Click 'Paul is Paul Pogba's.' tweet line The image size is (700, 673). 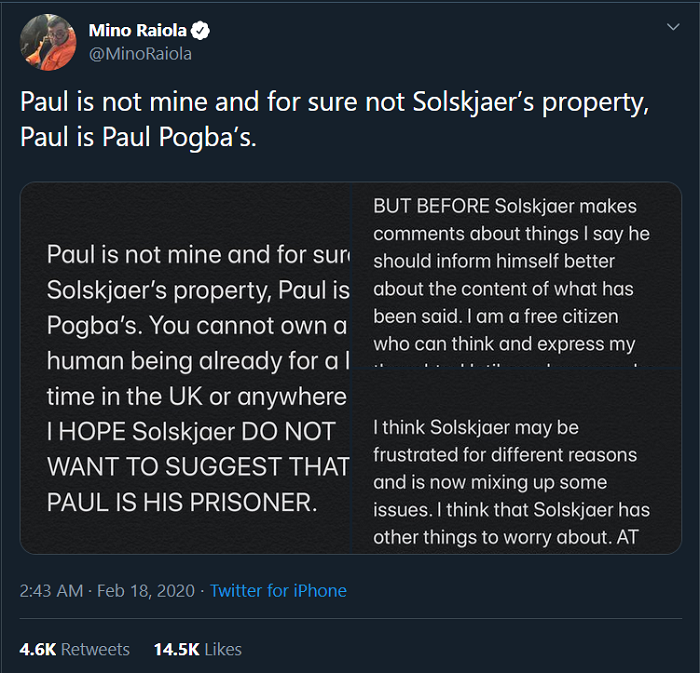point(138,136)
